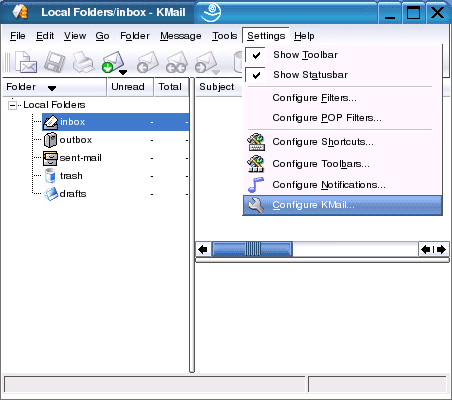The image size is (452, 400).
Task: Open the Go menu
Action: tap(102, 36)
